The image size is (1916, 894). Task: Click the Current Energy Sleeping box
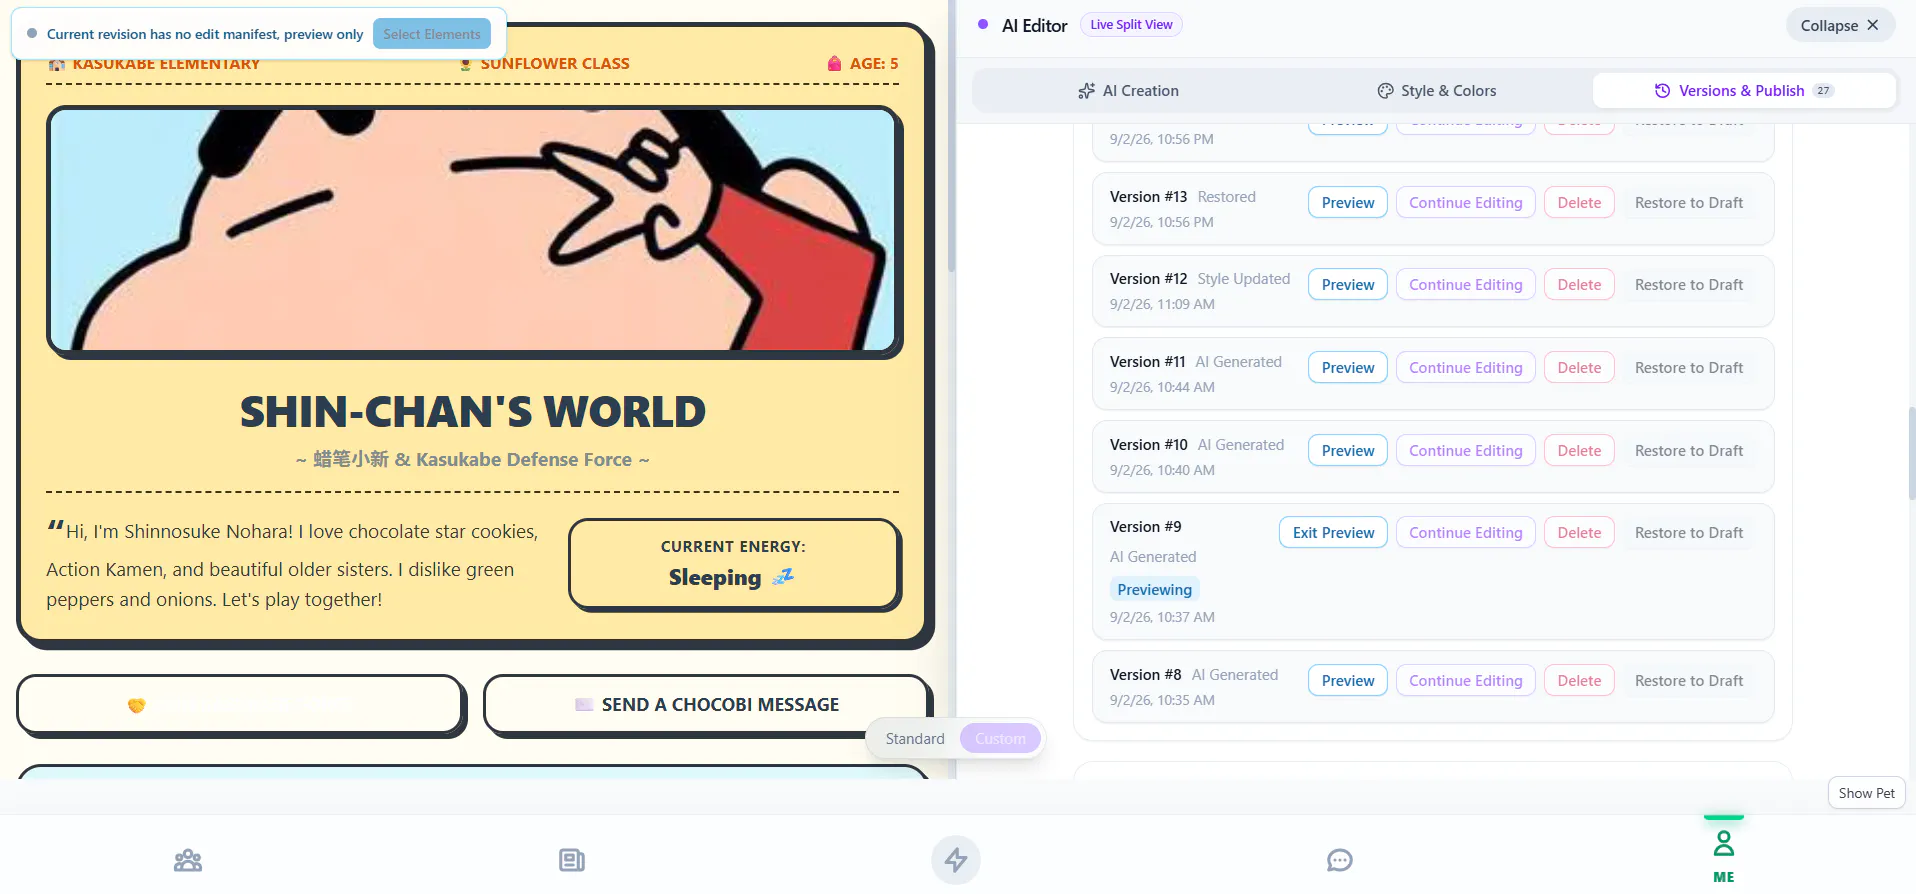pos(734,564)
